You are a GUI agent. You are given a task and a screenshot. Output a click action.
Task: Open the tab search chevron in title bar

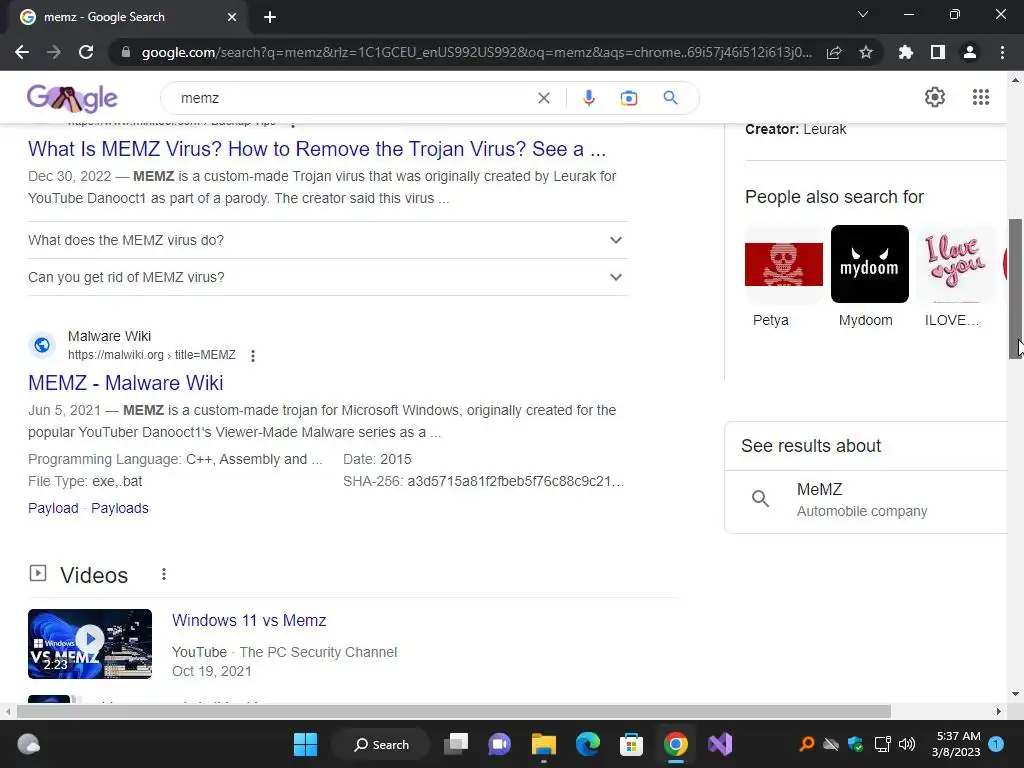point(863,14)
